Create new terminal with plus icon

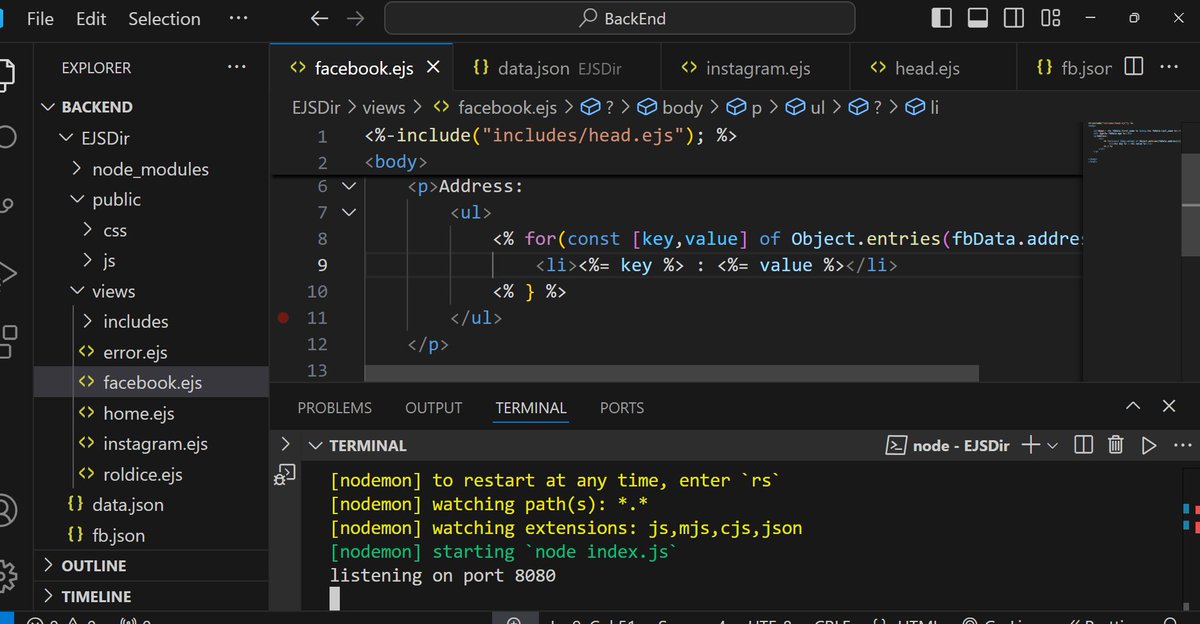[1031, 446]
